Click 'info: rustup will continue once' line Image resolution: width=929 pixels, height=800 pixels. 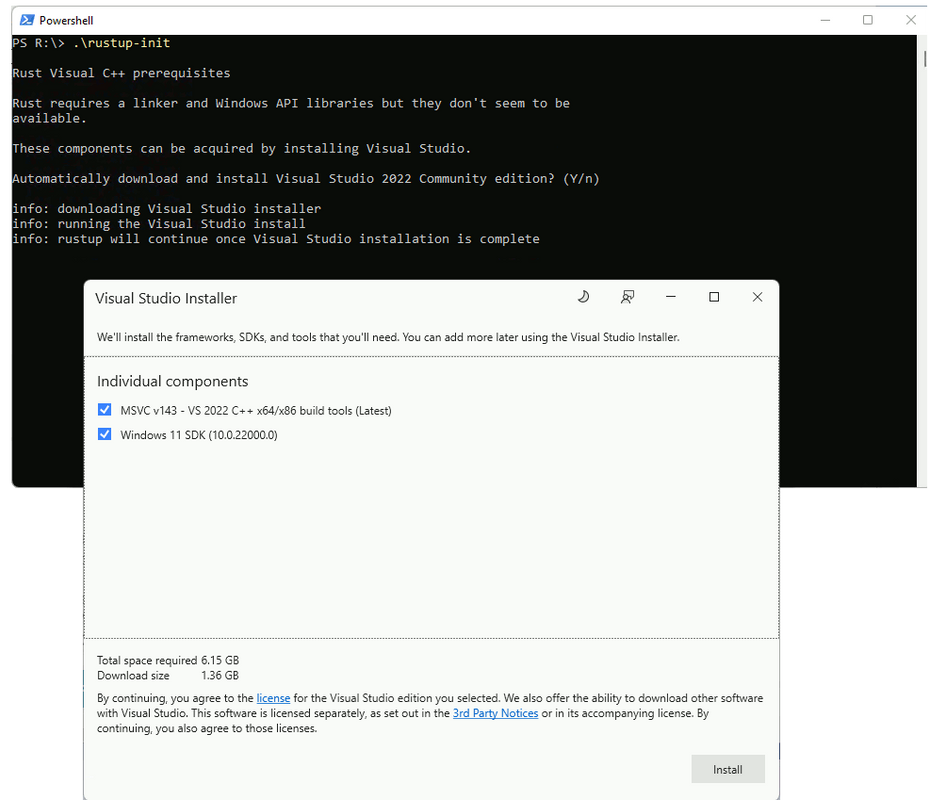(276, 239)
